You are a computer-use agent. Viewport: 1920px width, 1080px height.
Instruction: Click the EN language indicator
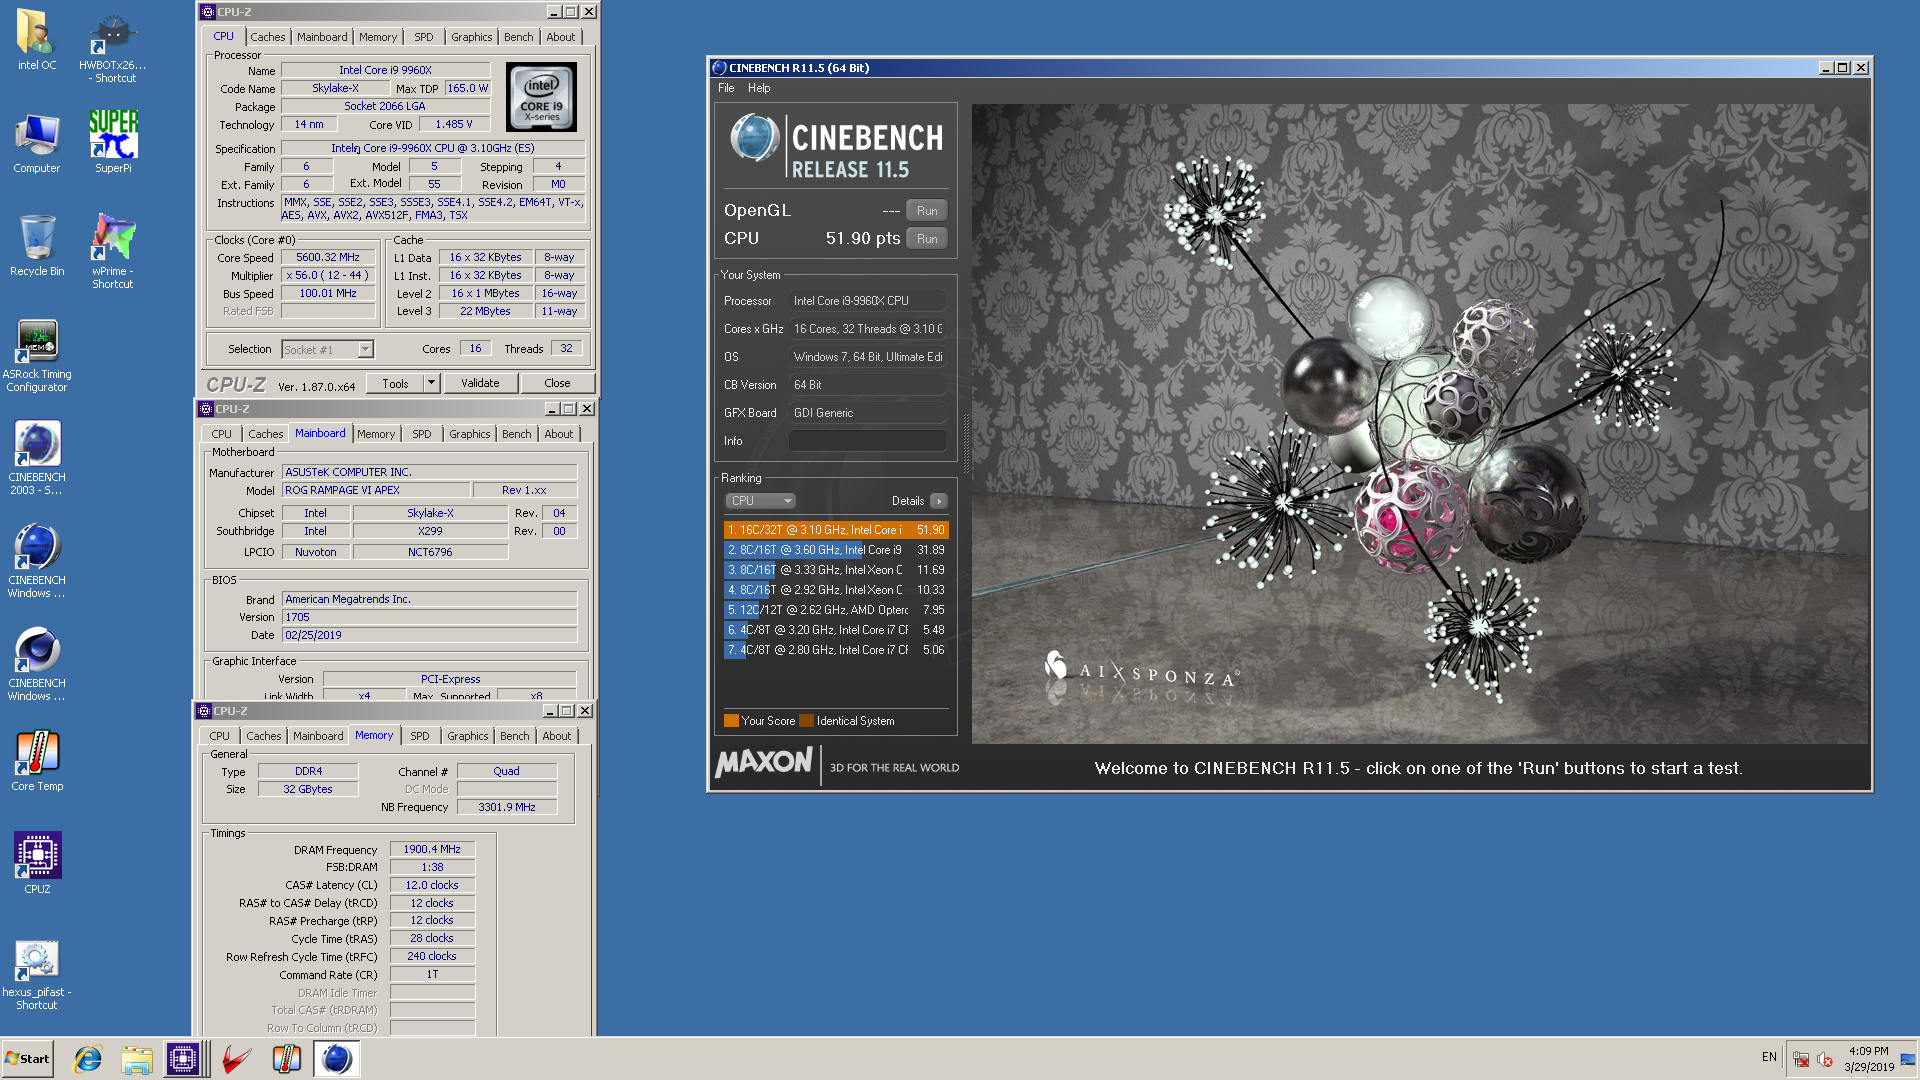click(1769, 1057)
